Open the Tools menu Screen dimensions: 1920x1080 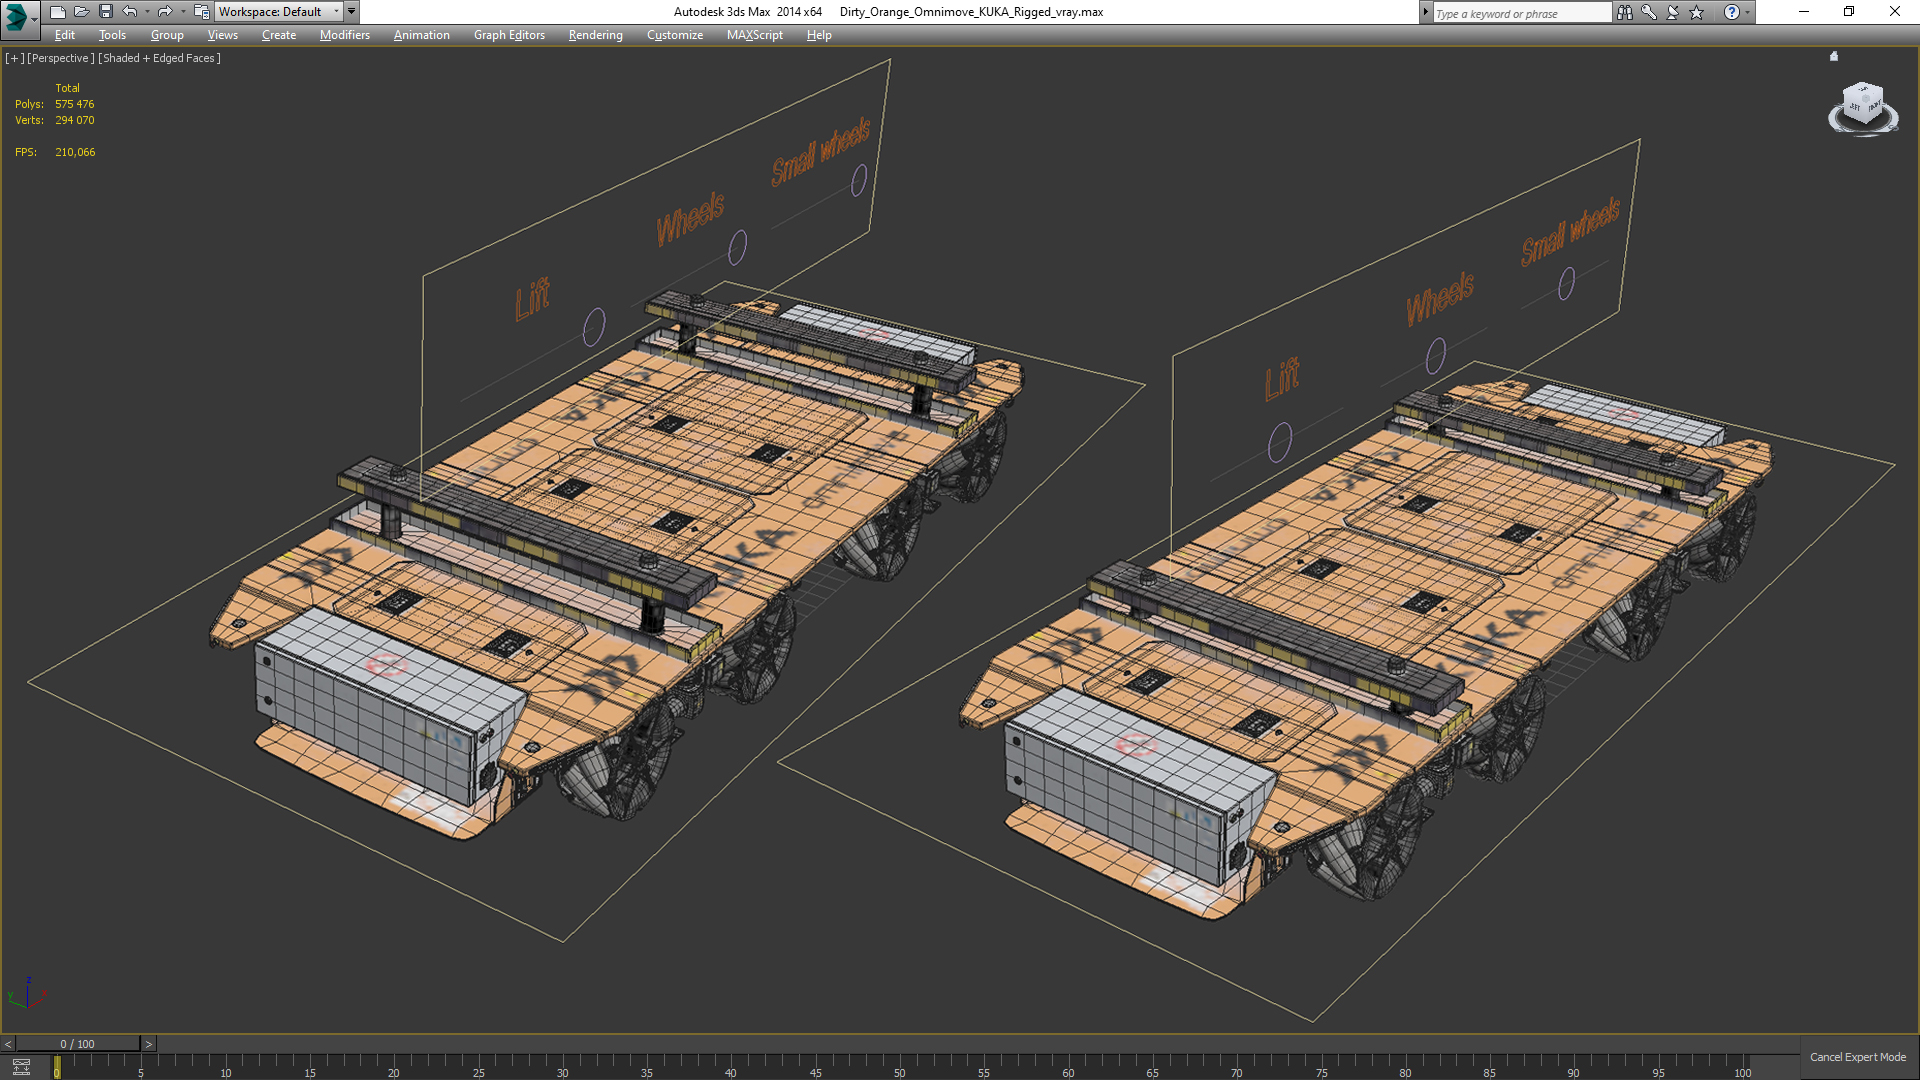tap(112, 35)
